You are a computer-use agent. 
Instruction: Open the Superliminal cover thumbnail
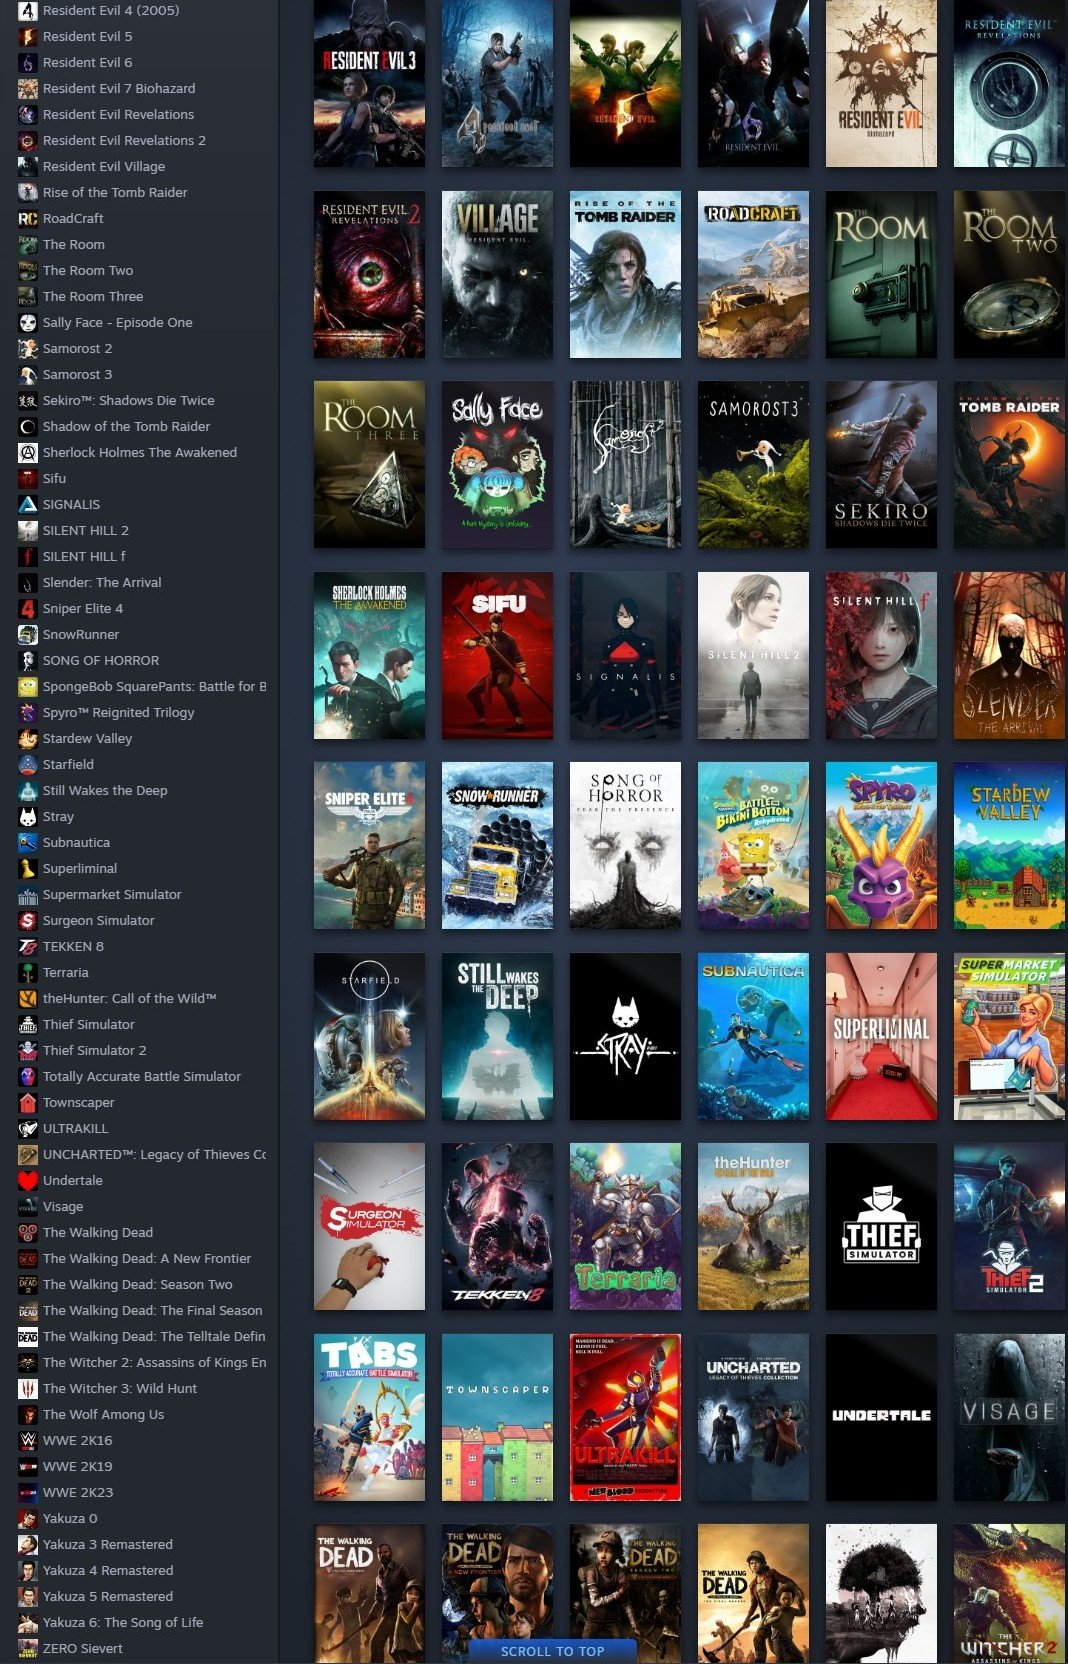tap(881, 1036)
